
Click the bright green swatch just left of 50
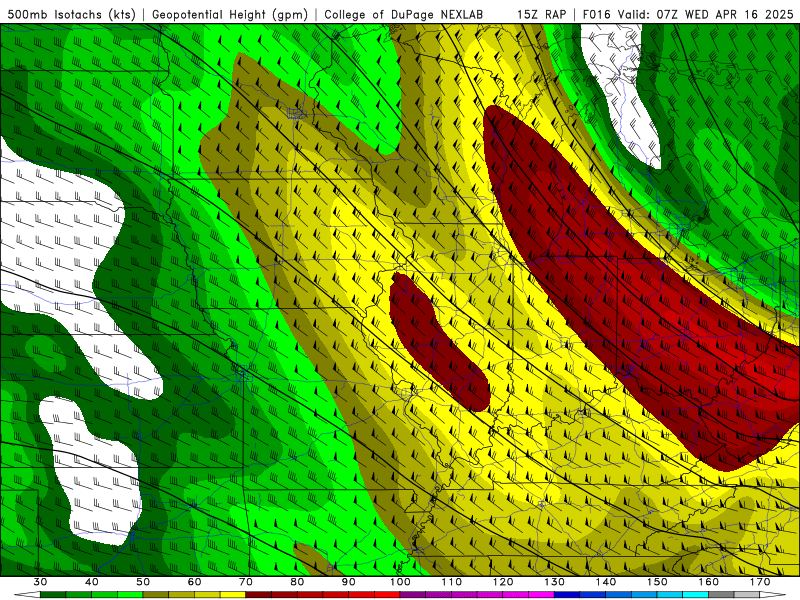[130, 595]
